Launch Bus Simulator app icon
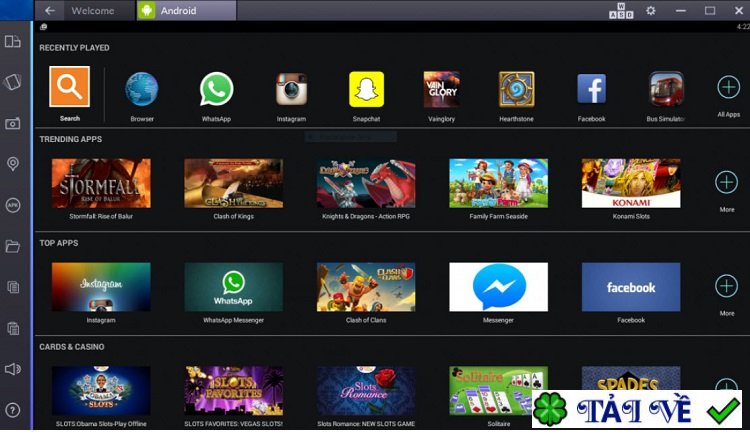Screen dimensions: 750x436 click(666, 89)
